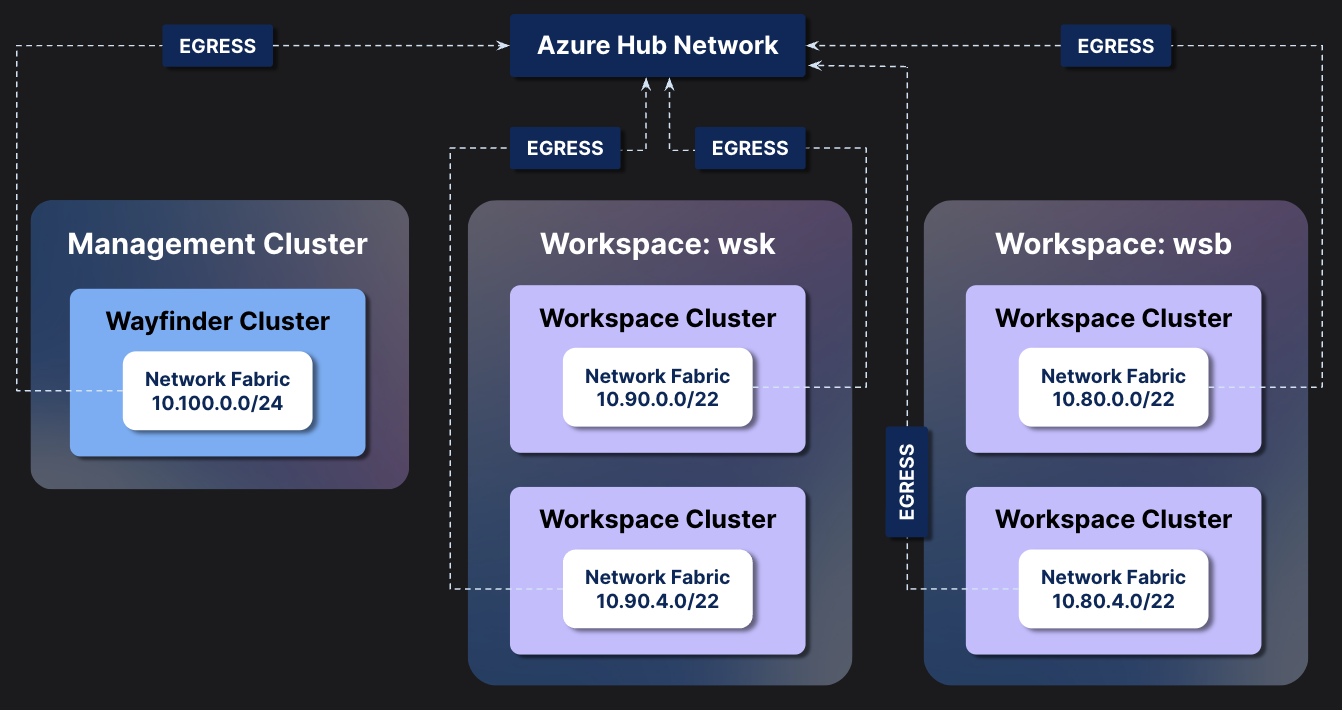Select the Workspace: wsk title

tap(658, 243)
